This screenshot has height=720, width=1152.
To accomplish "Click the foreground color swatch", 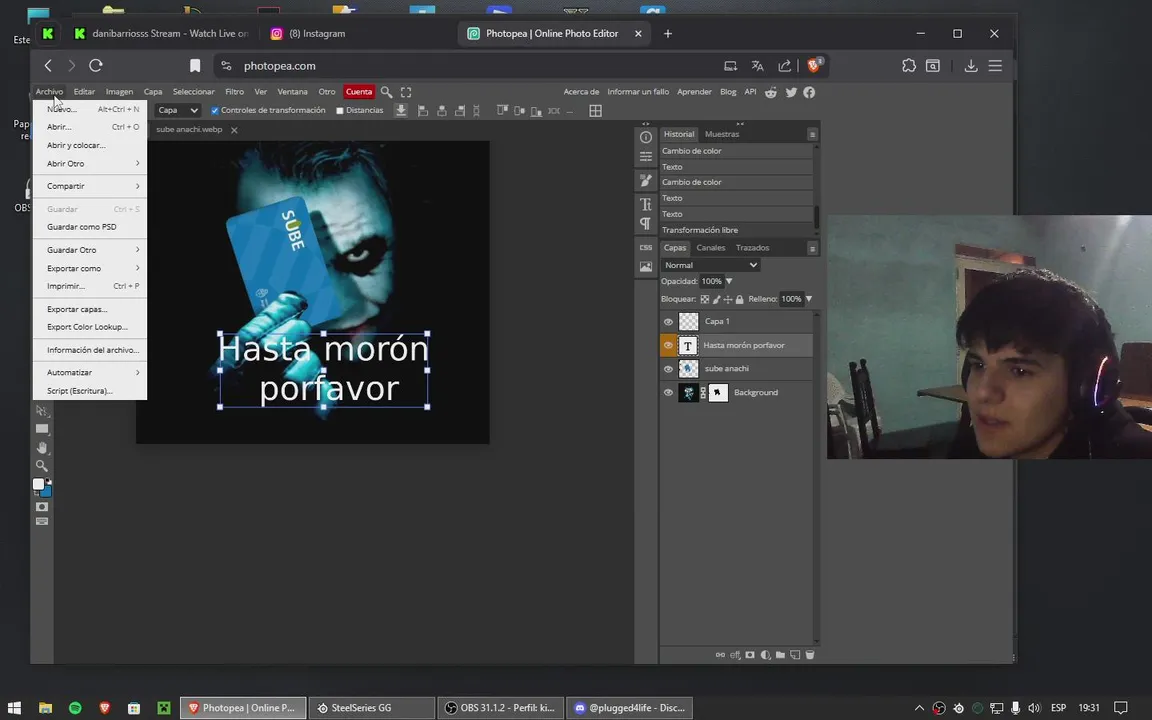I will (38, 484).
